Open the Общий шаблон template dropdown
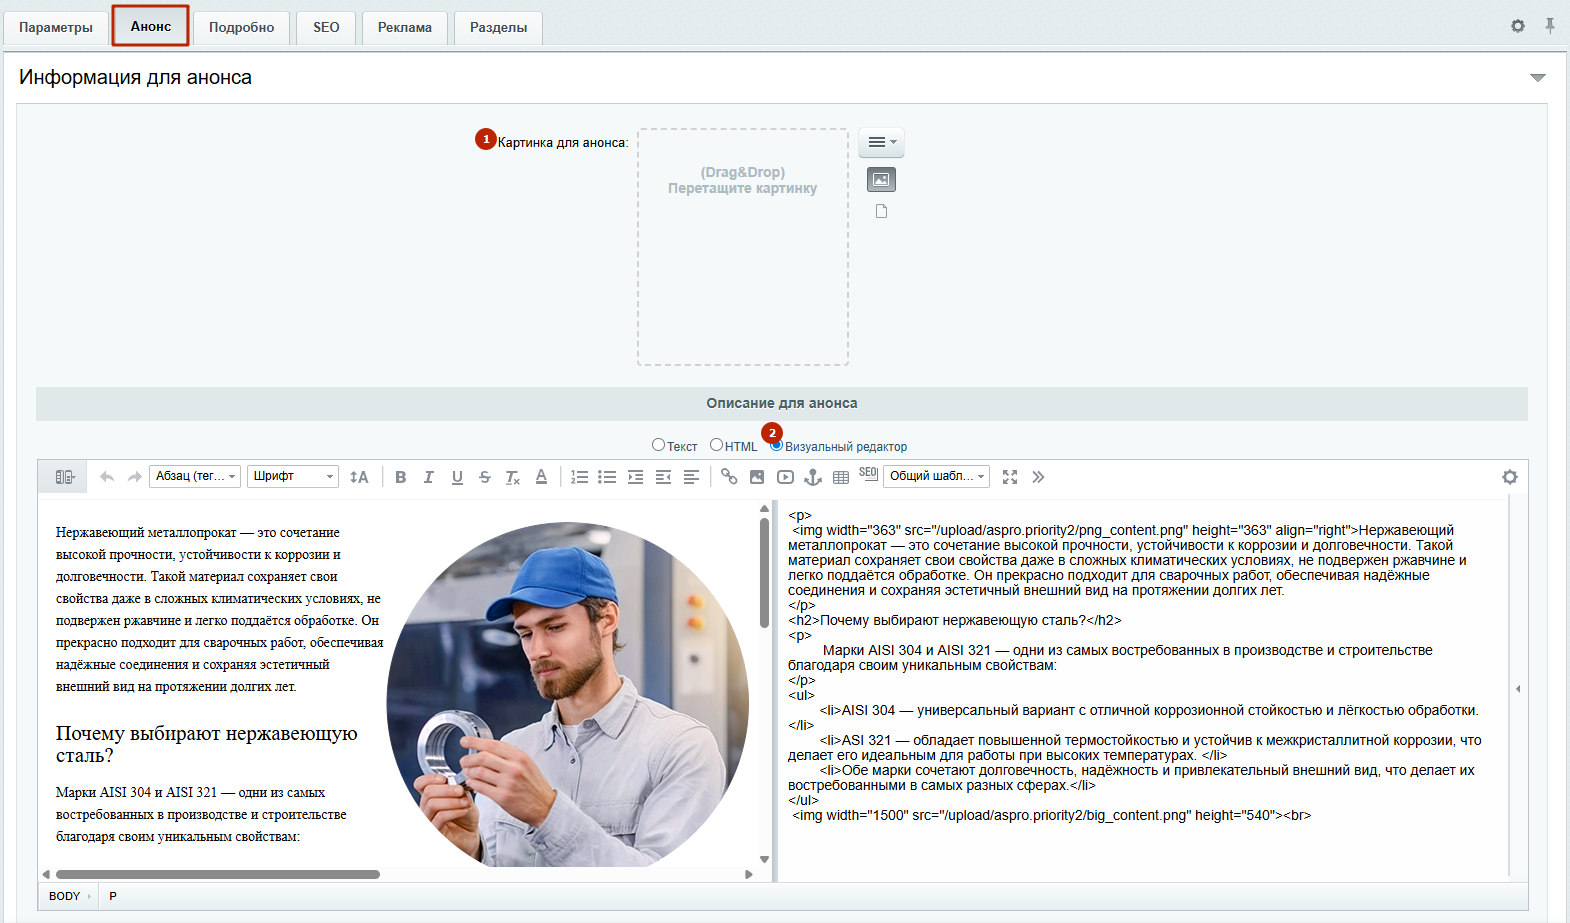 coord(937,477)
